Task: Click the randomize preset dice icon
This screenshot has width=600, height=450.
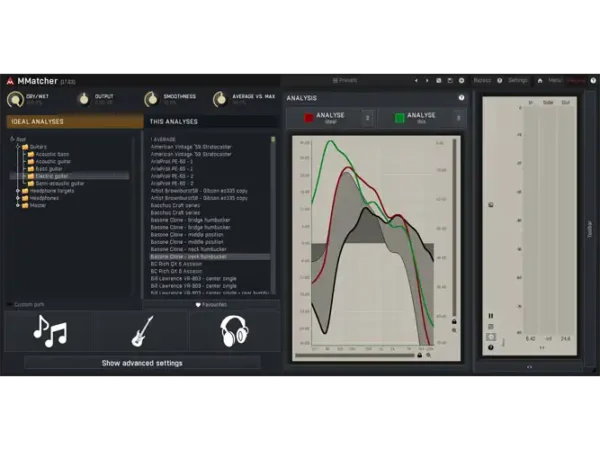Action: tap(439, 80)
